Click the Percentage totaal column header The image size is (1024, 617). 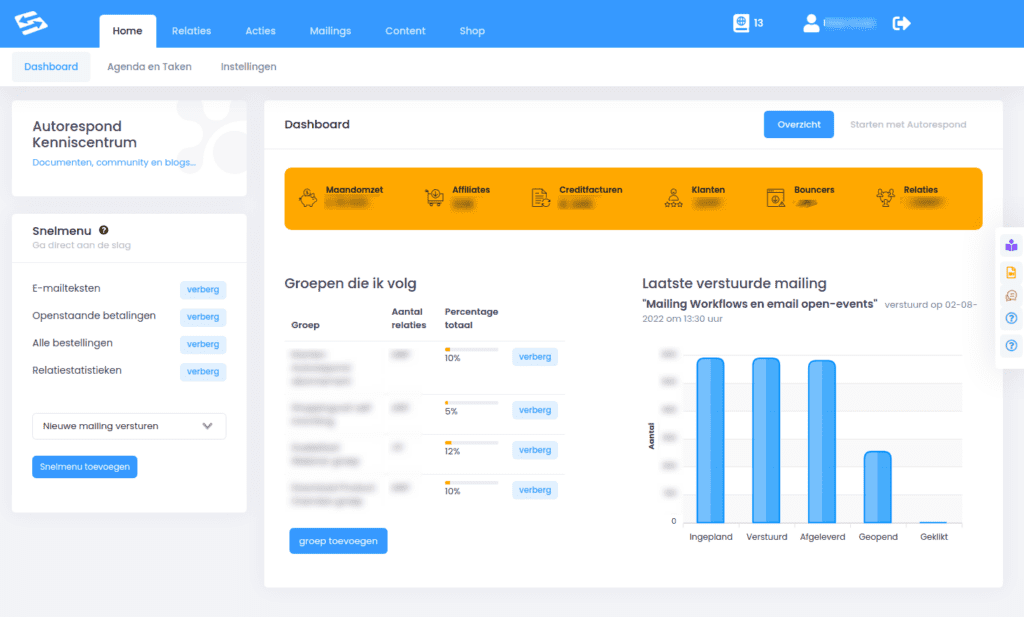pyautogui.click(x=472, y=318)
